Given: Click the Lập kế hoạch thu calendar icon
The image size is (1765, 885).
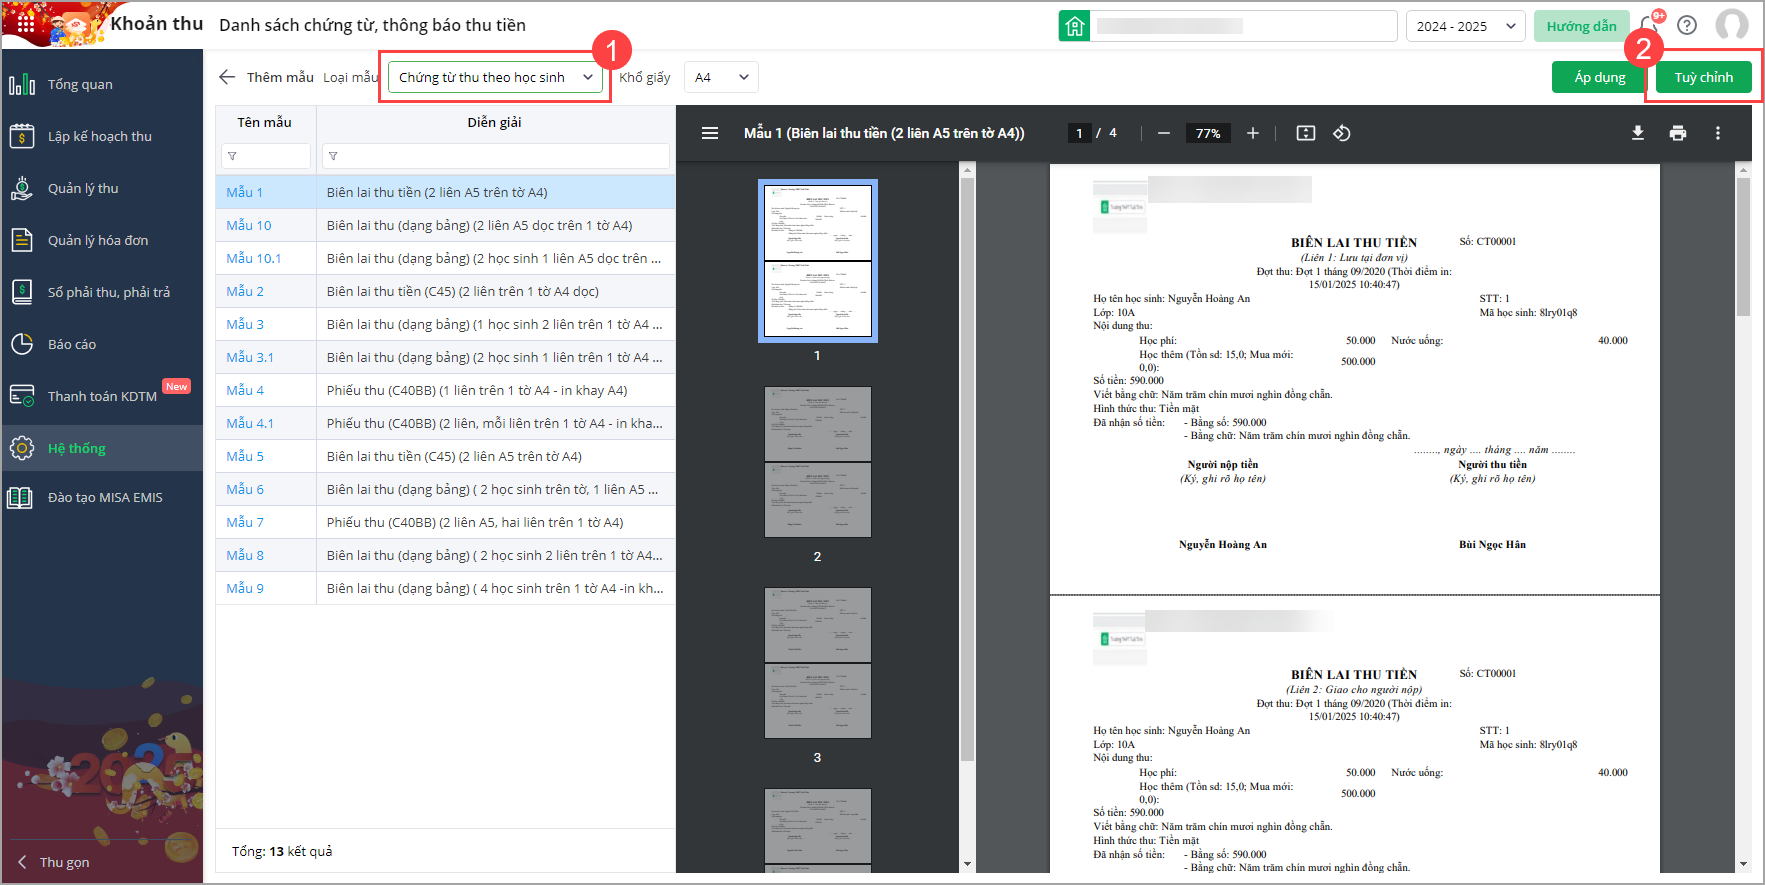Looking at the screenshot, I should (22, 136).
